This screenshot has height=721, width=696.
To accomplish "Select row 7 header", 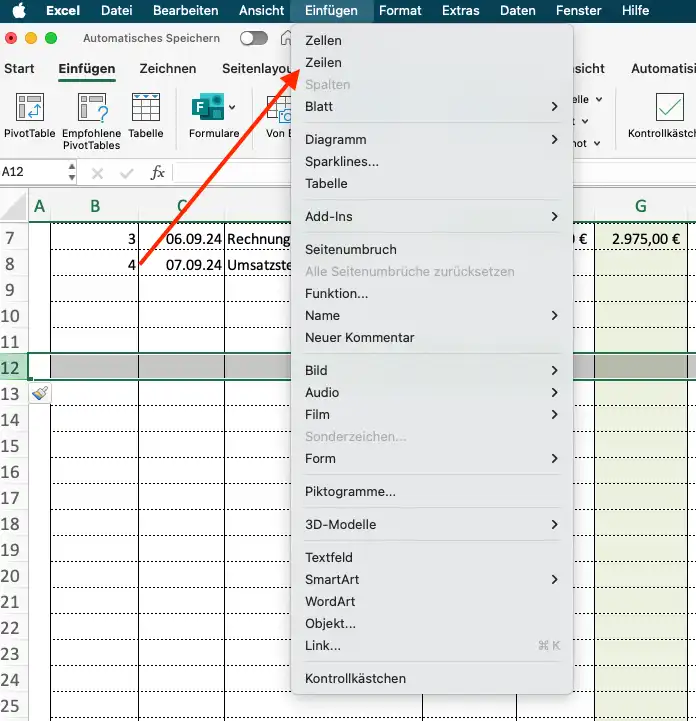I will coord(13,238).
